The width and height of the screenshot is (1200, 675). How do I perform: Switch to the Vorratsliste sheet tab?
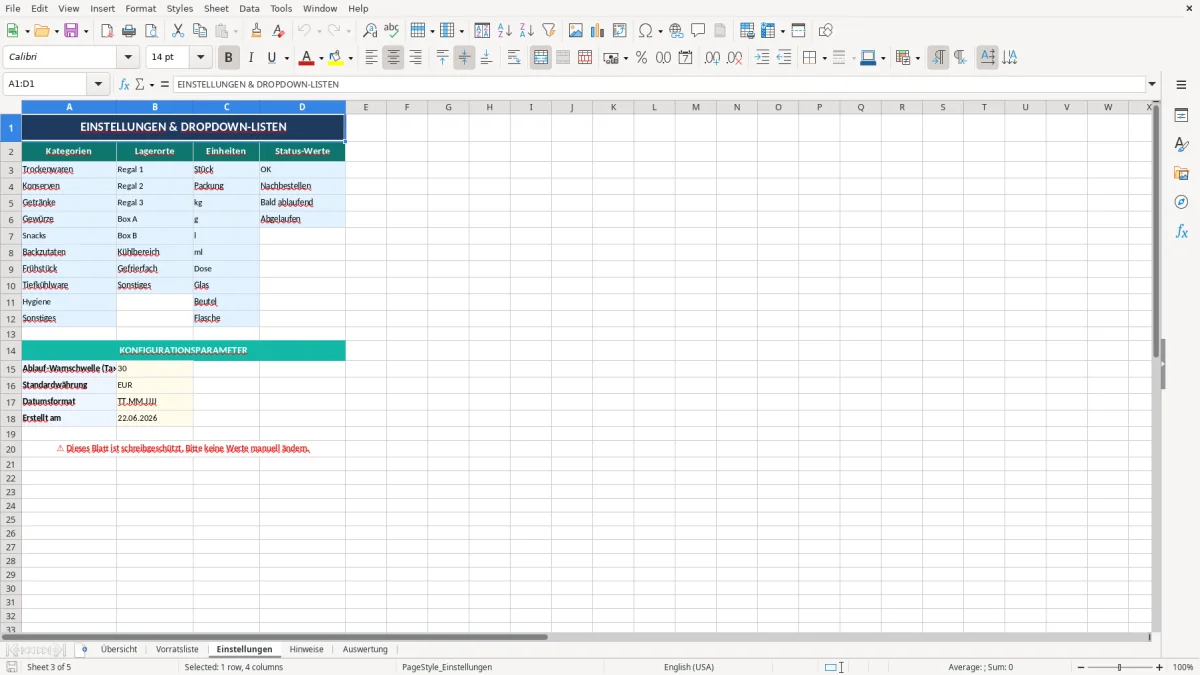(177, 649)
